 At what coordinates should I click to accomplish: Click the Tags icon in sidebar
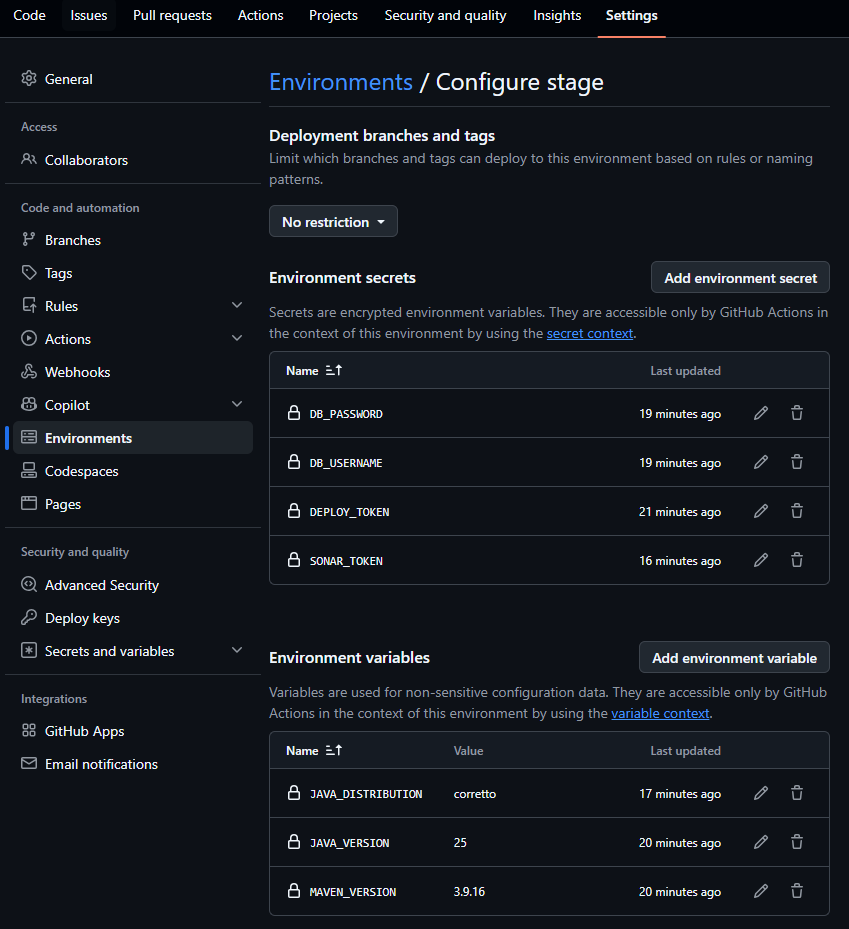(x=28, y=273)
